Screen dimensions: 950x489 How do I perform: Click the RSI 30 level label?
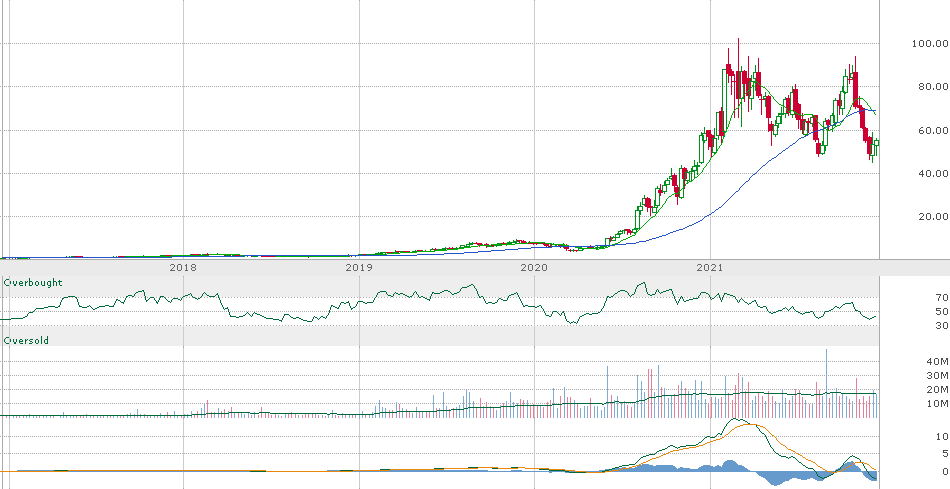point(942,326)
